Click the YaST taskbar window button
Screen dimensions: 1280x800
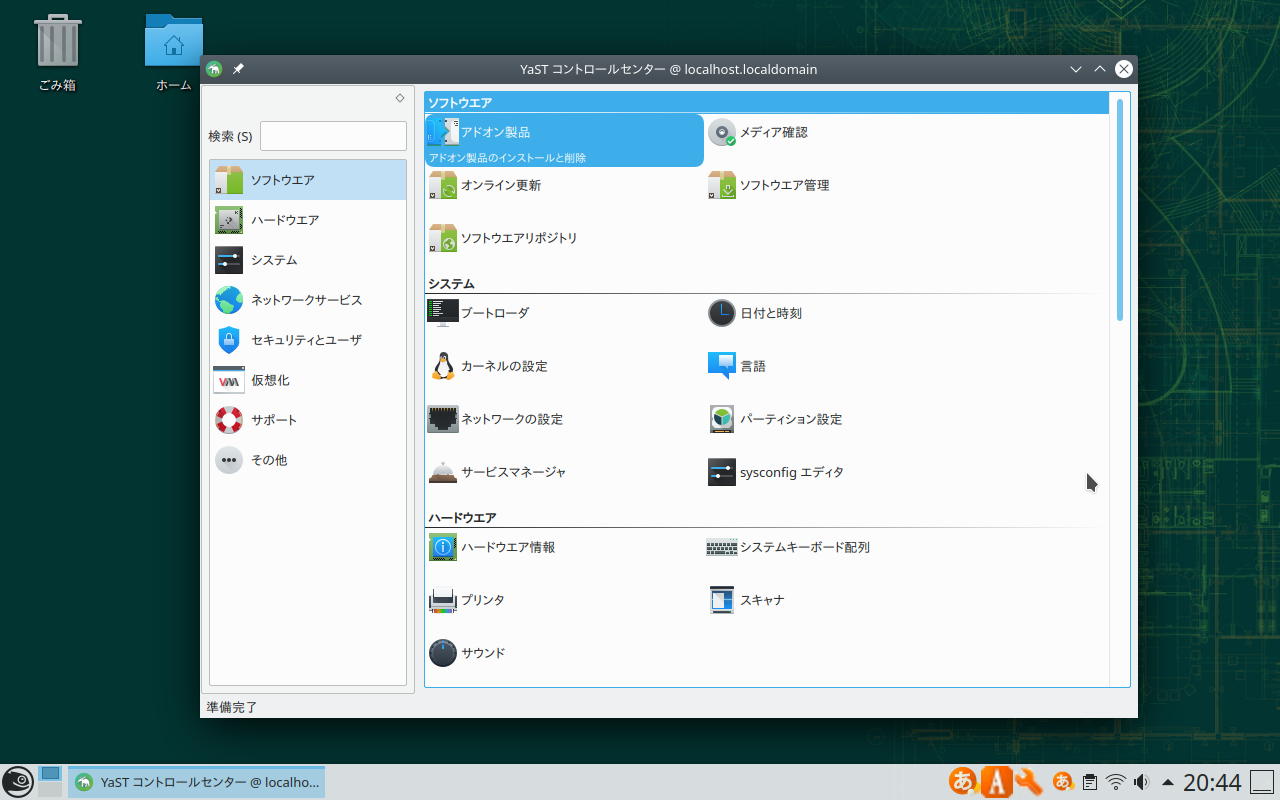[x=197, y=782]
